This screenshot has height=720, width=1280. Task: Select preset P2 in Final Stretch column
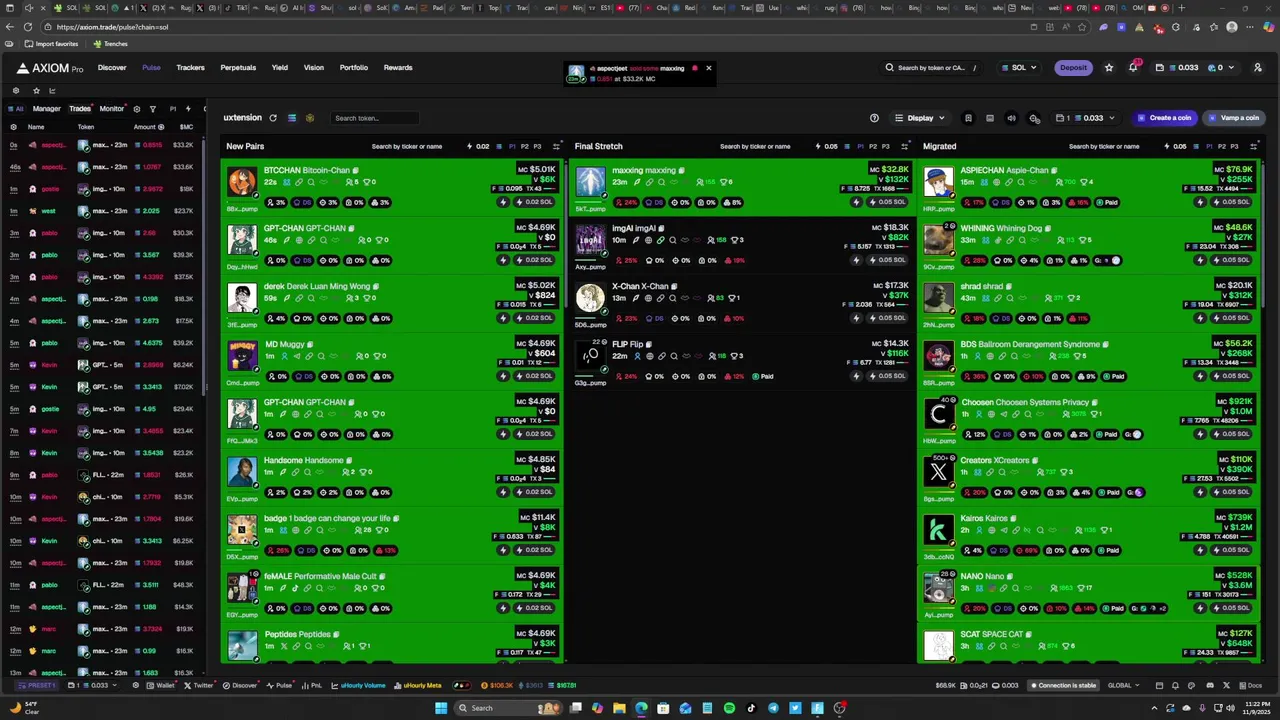pyautogui.click(x=873, y=147)
